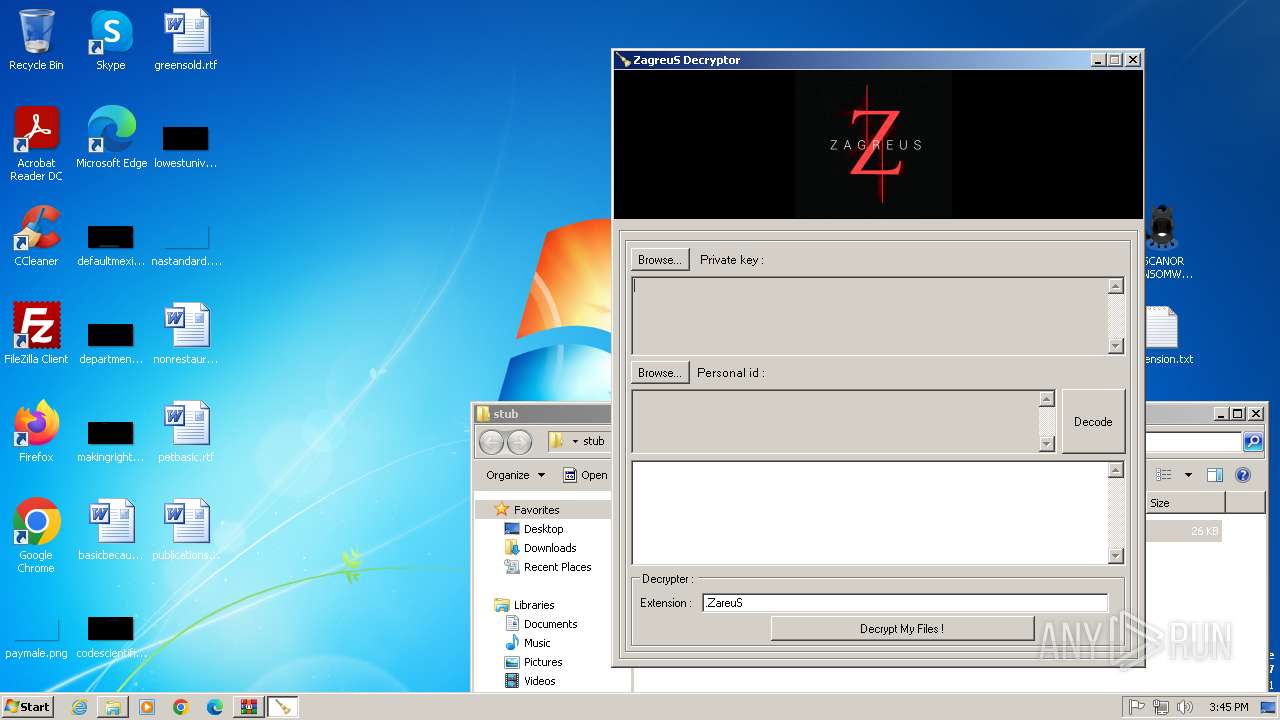Viewport: 1280px width, 720px height.
Task: Edit the Extension field containing .ZareuS
Action: click(905, 603)
